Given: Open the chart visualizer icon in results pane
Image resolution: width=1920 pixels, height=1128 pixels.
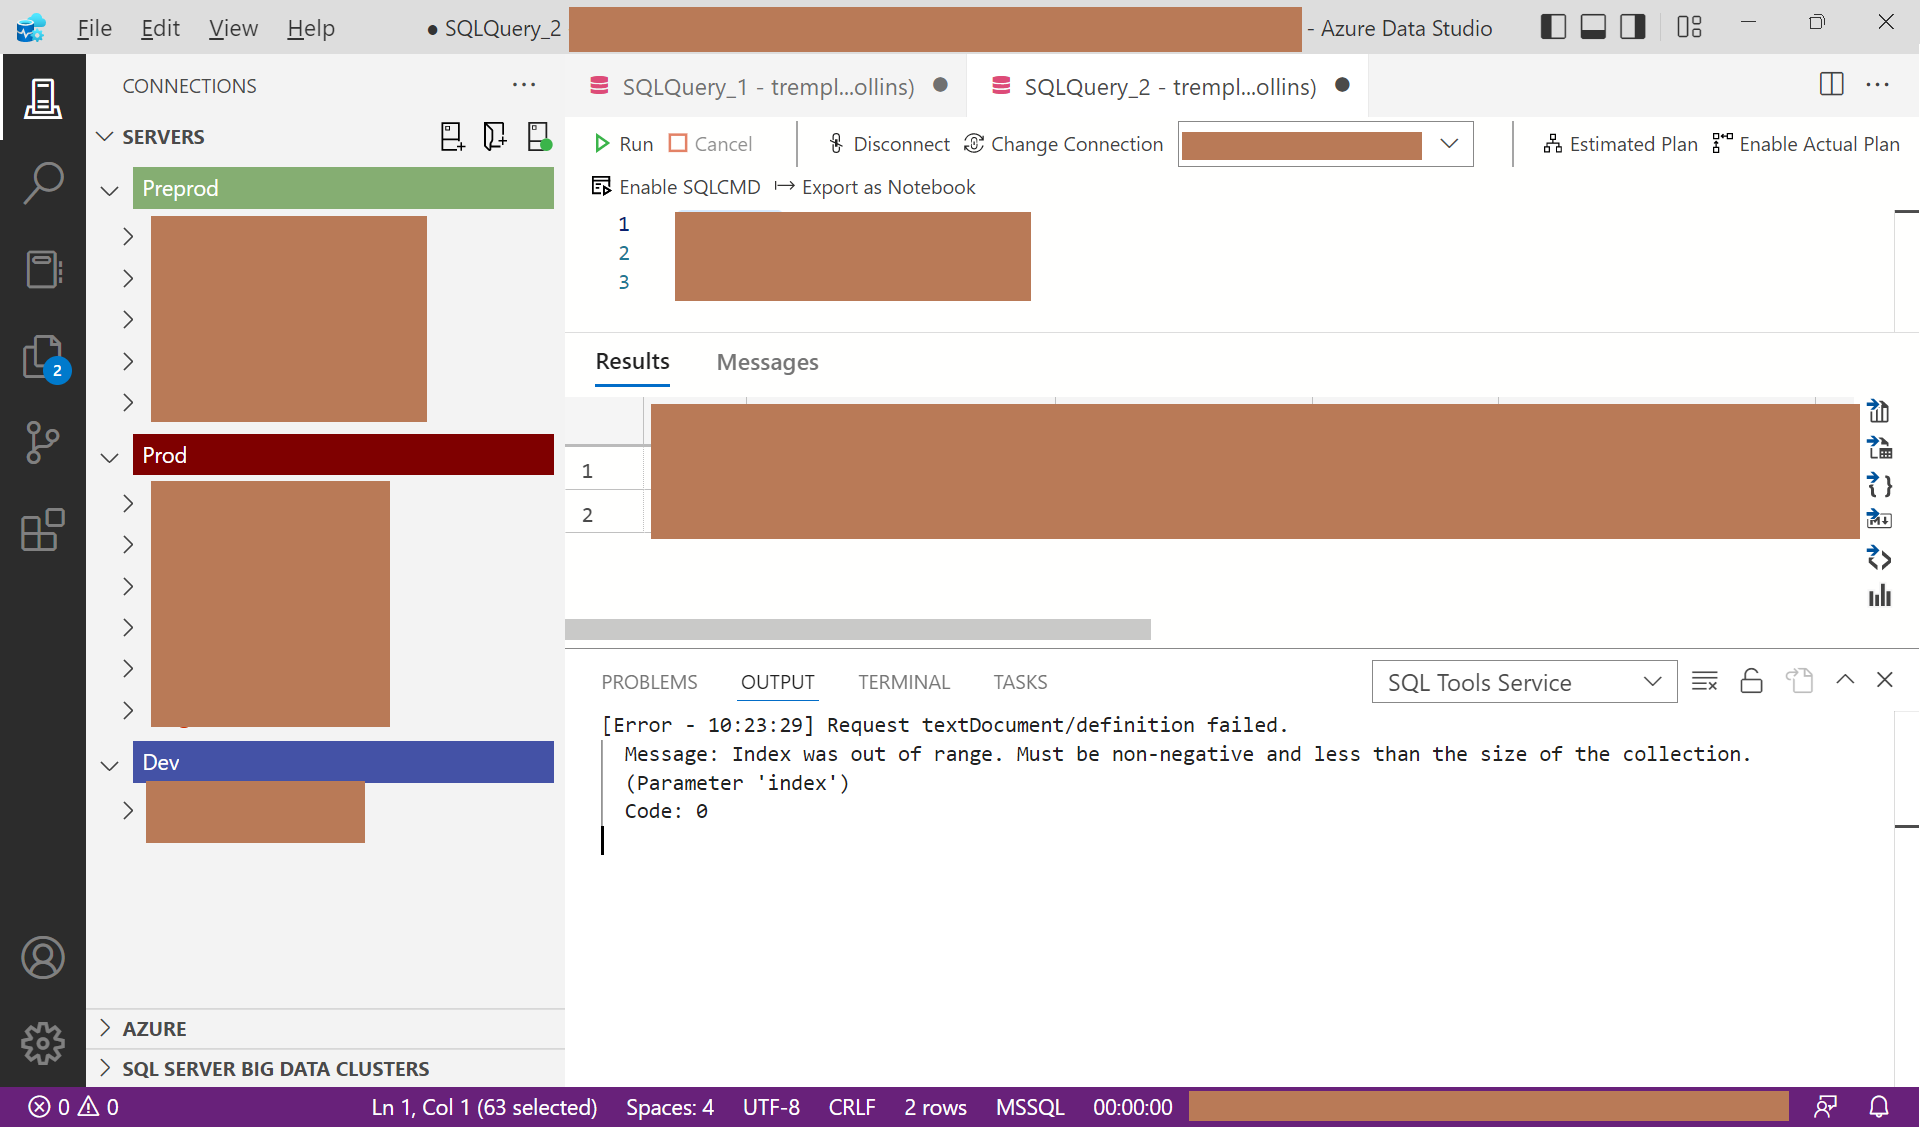Looking at the screenshot, I should [x=1880, y=595].
